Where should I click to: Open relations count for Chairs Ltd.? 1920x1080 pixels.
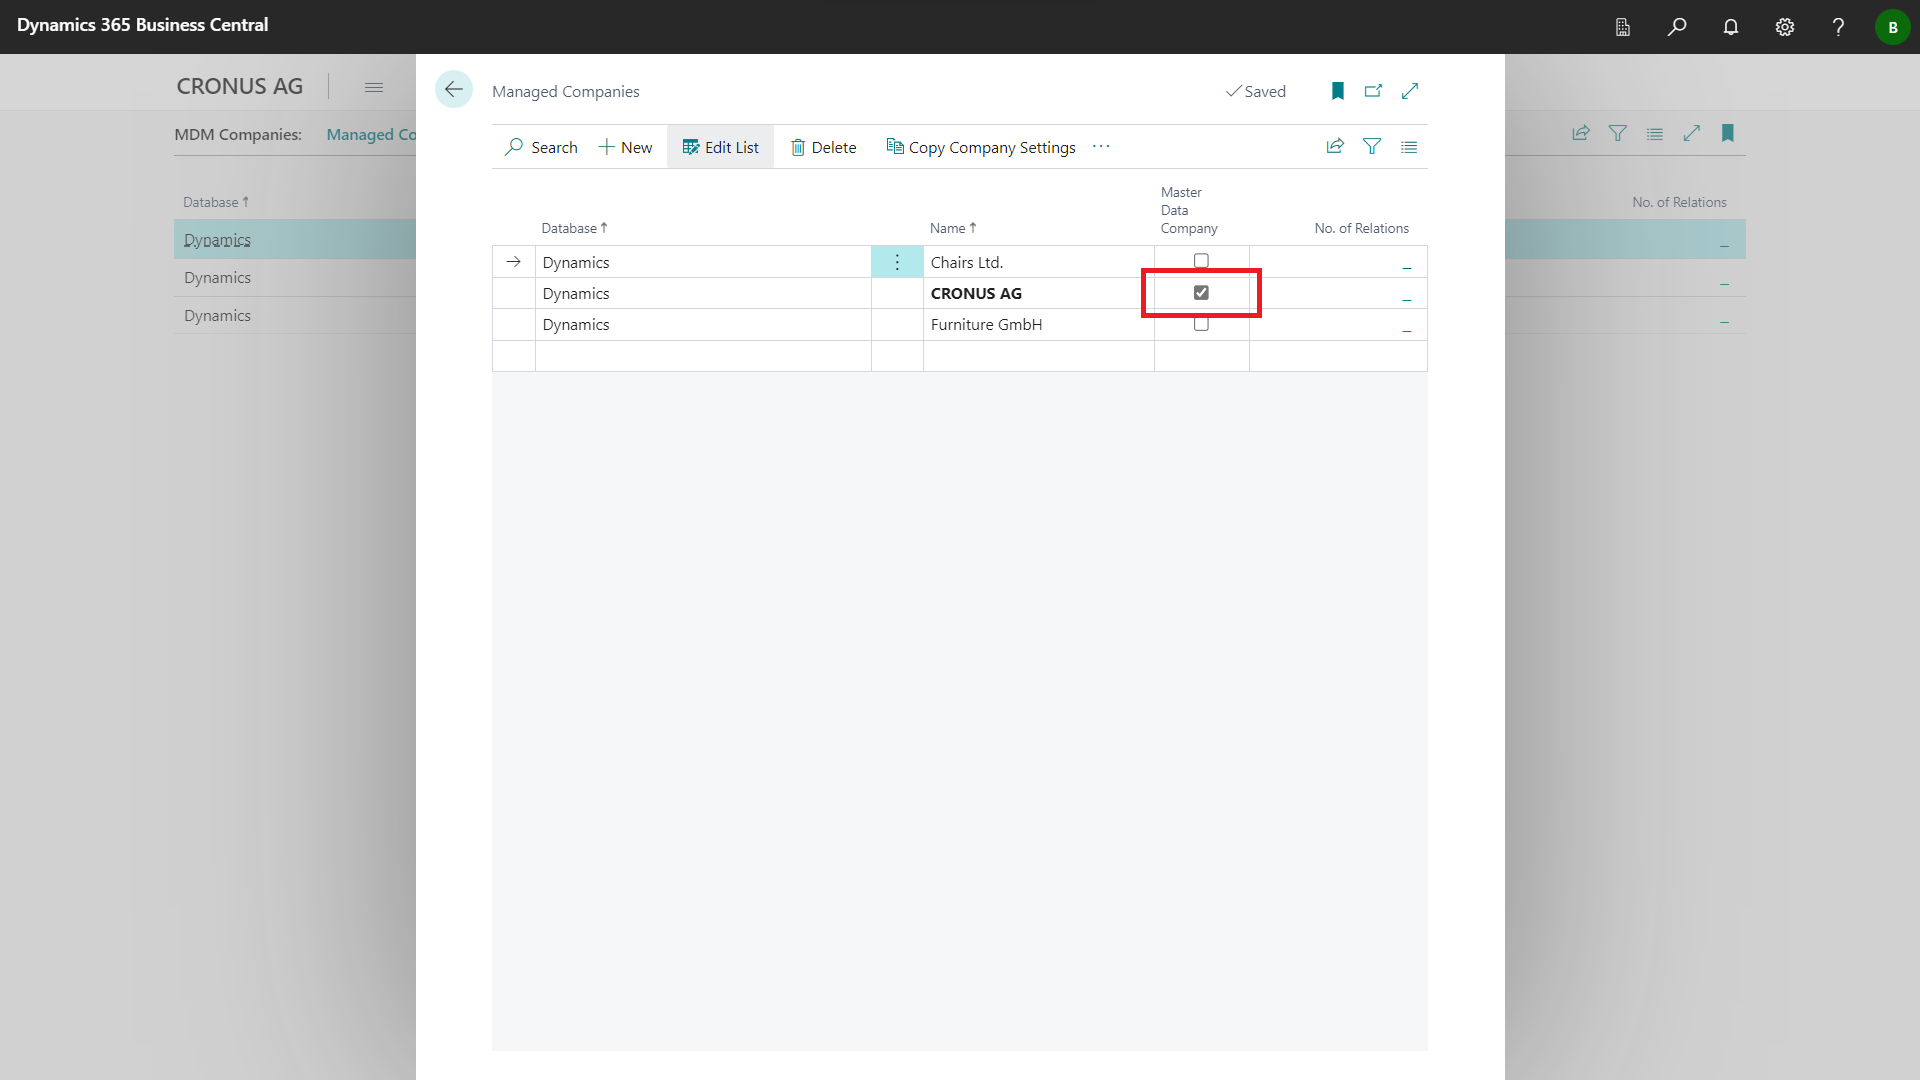click(1406, 264)
